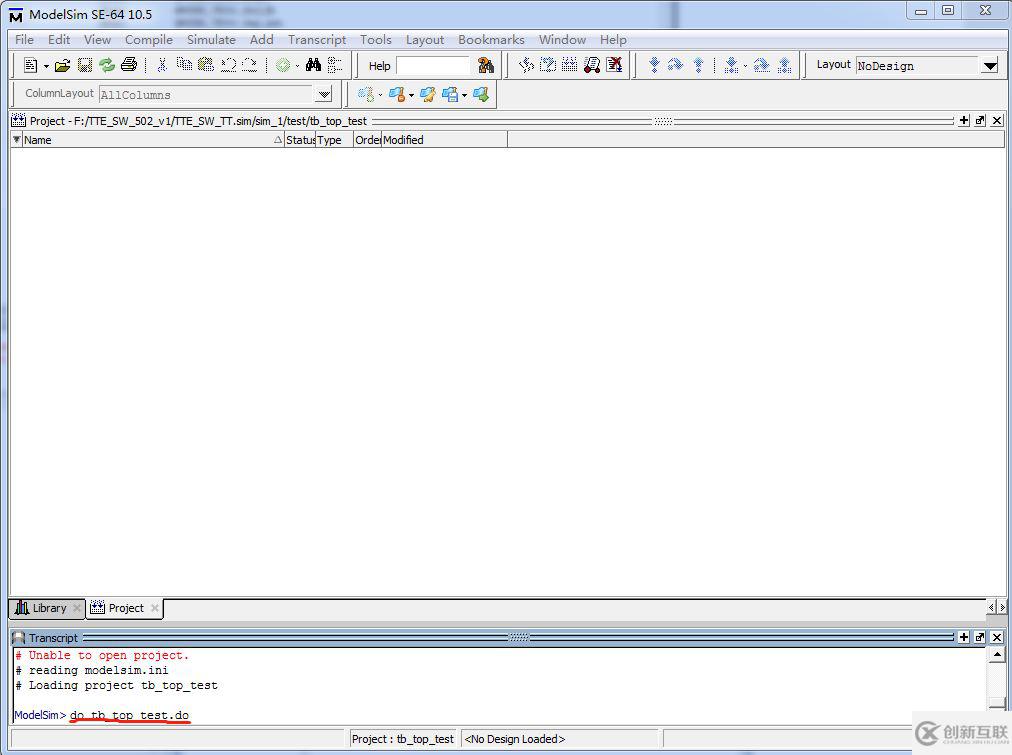Click the 'Project : tb_top_test' status bar field
This screenshot has height=755, width=1012.
pyautogui.click(x=403, y=739)
